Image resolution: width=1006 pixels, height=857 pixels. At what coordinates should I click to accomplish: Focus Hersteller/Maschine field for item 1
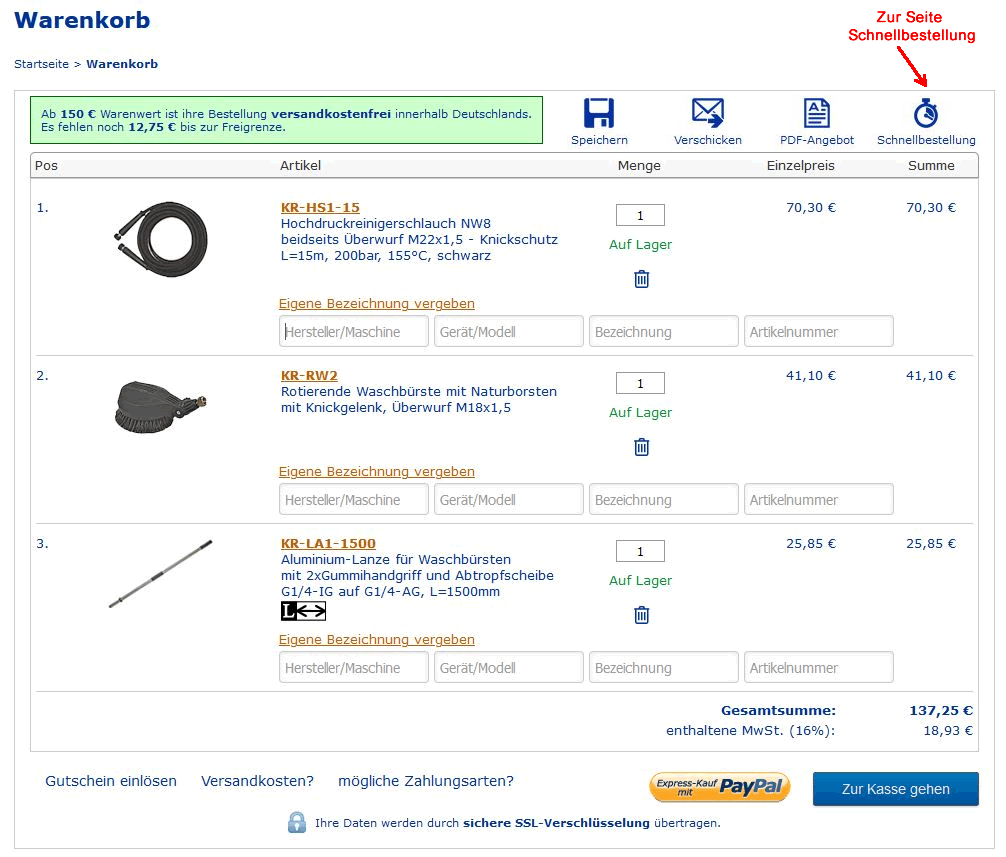point(354,331)
